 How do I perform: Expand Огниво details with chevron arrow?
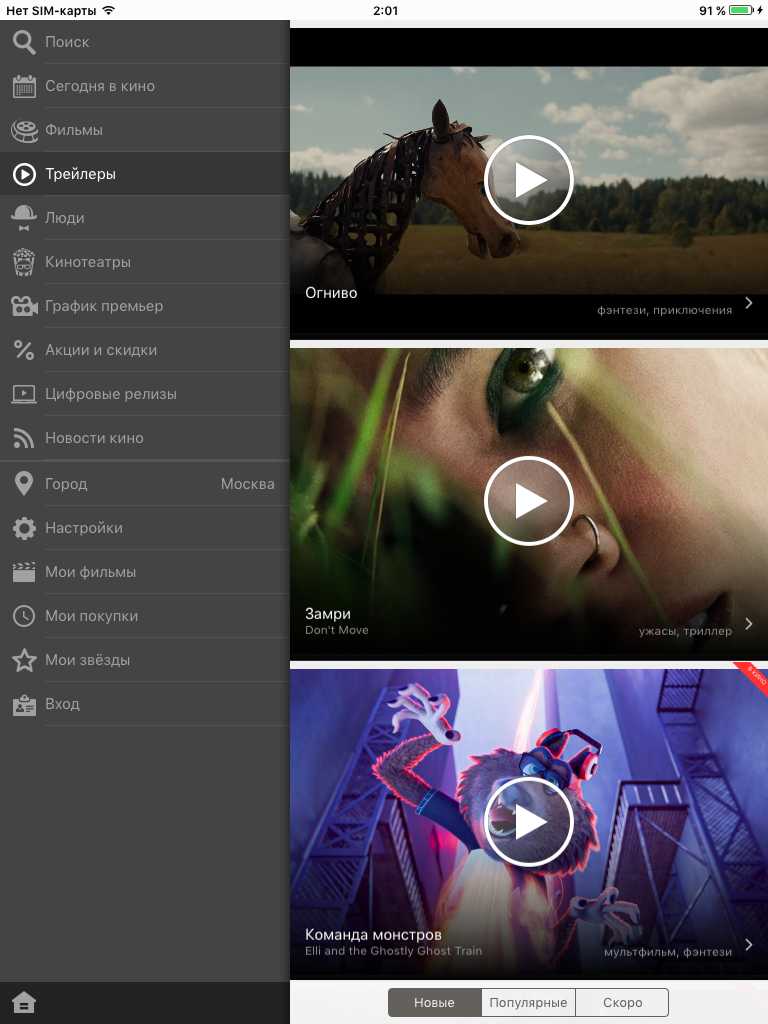pyautogui.click(x=749, y=303)
